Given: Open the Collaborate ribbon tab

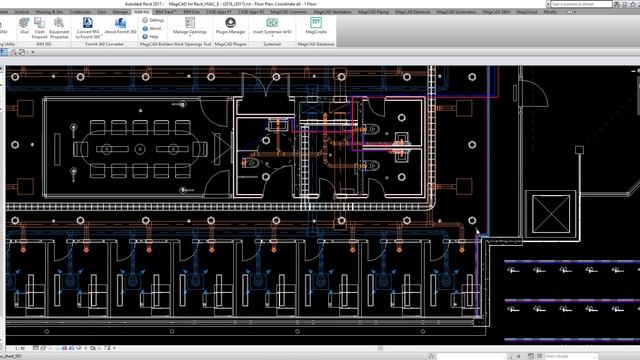Looking at the screenshot, I should (80, 12).
